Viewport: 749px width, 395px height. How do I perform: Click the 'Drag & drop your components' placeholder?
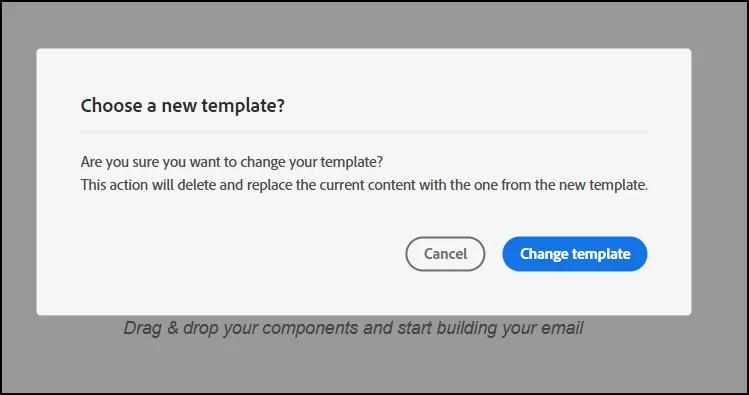click(x=353, y=328)
